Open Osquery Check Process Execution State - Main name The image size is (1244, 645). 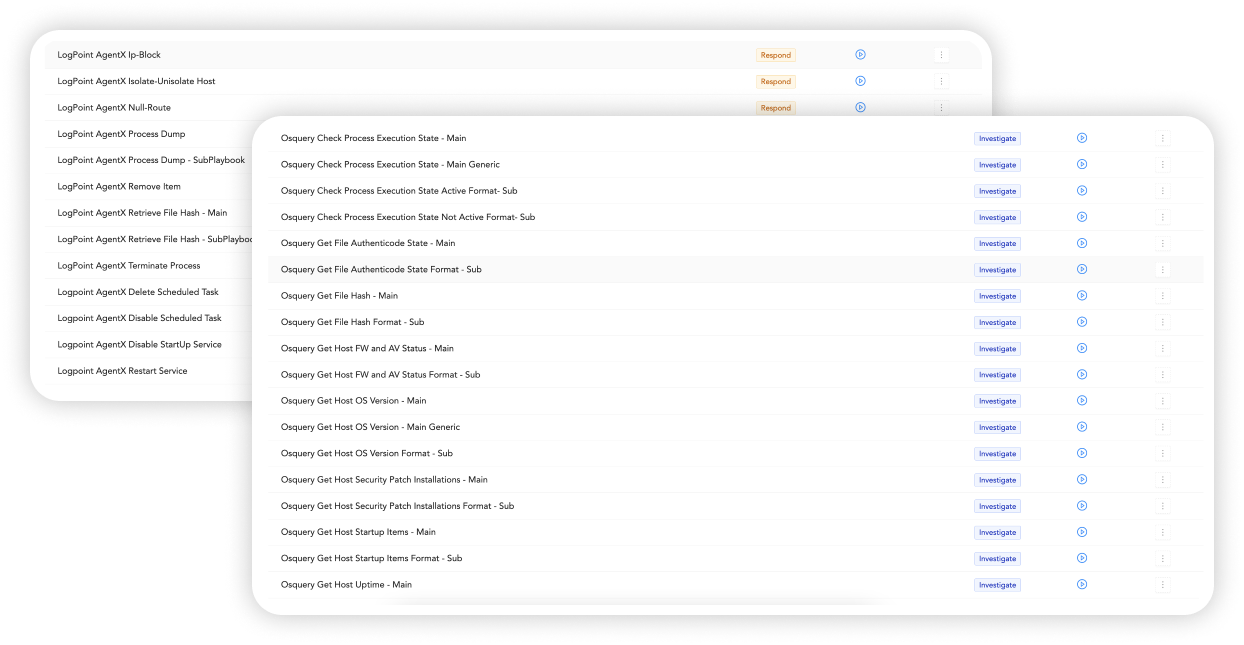[373, 138]
